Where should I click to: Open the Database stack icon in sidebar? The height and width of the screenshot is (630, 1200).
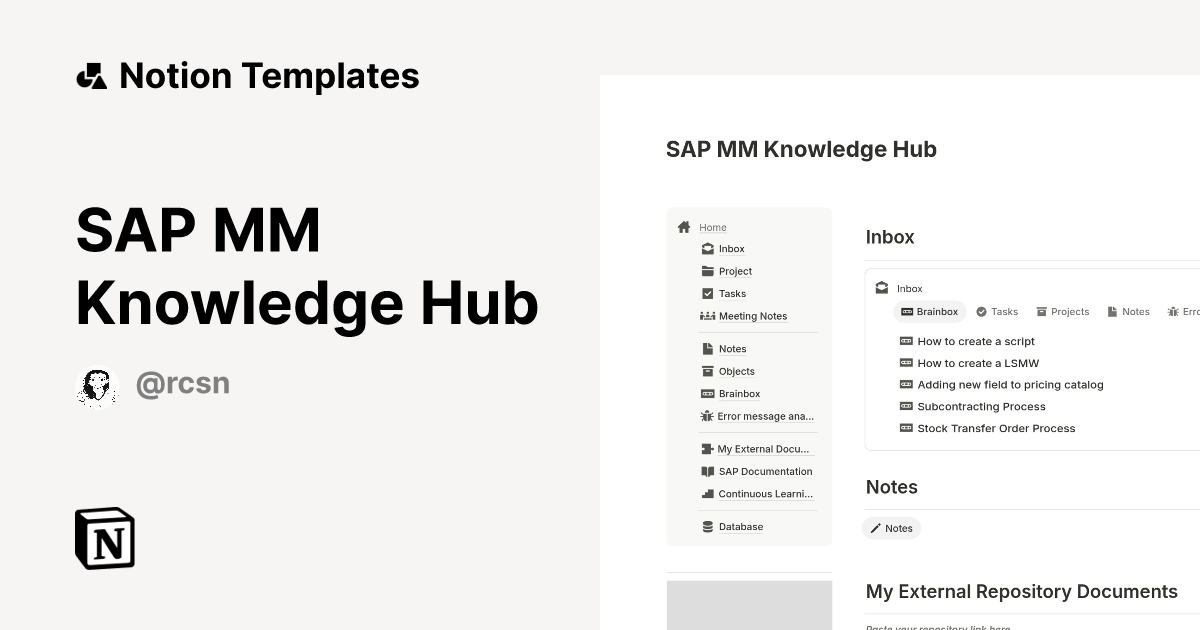point(707,526)
